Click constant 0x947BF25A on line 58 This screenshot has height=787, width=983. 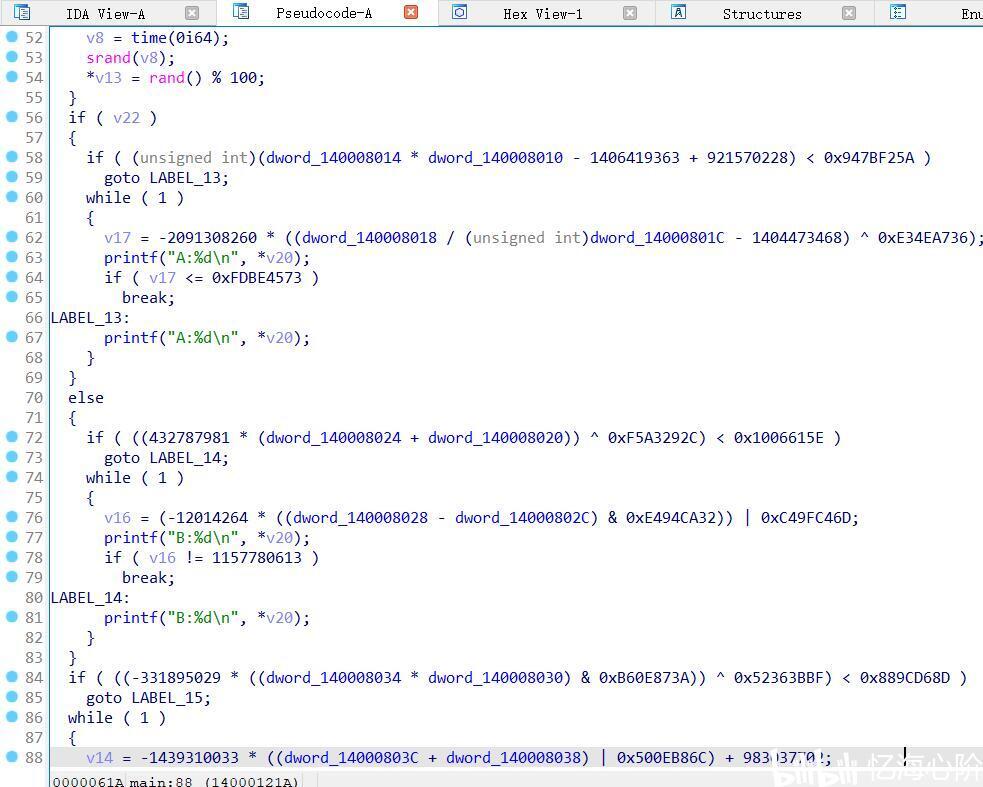pos(868,157)
